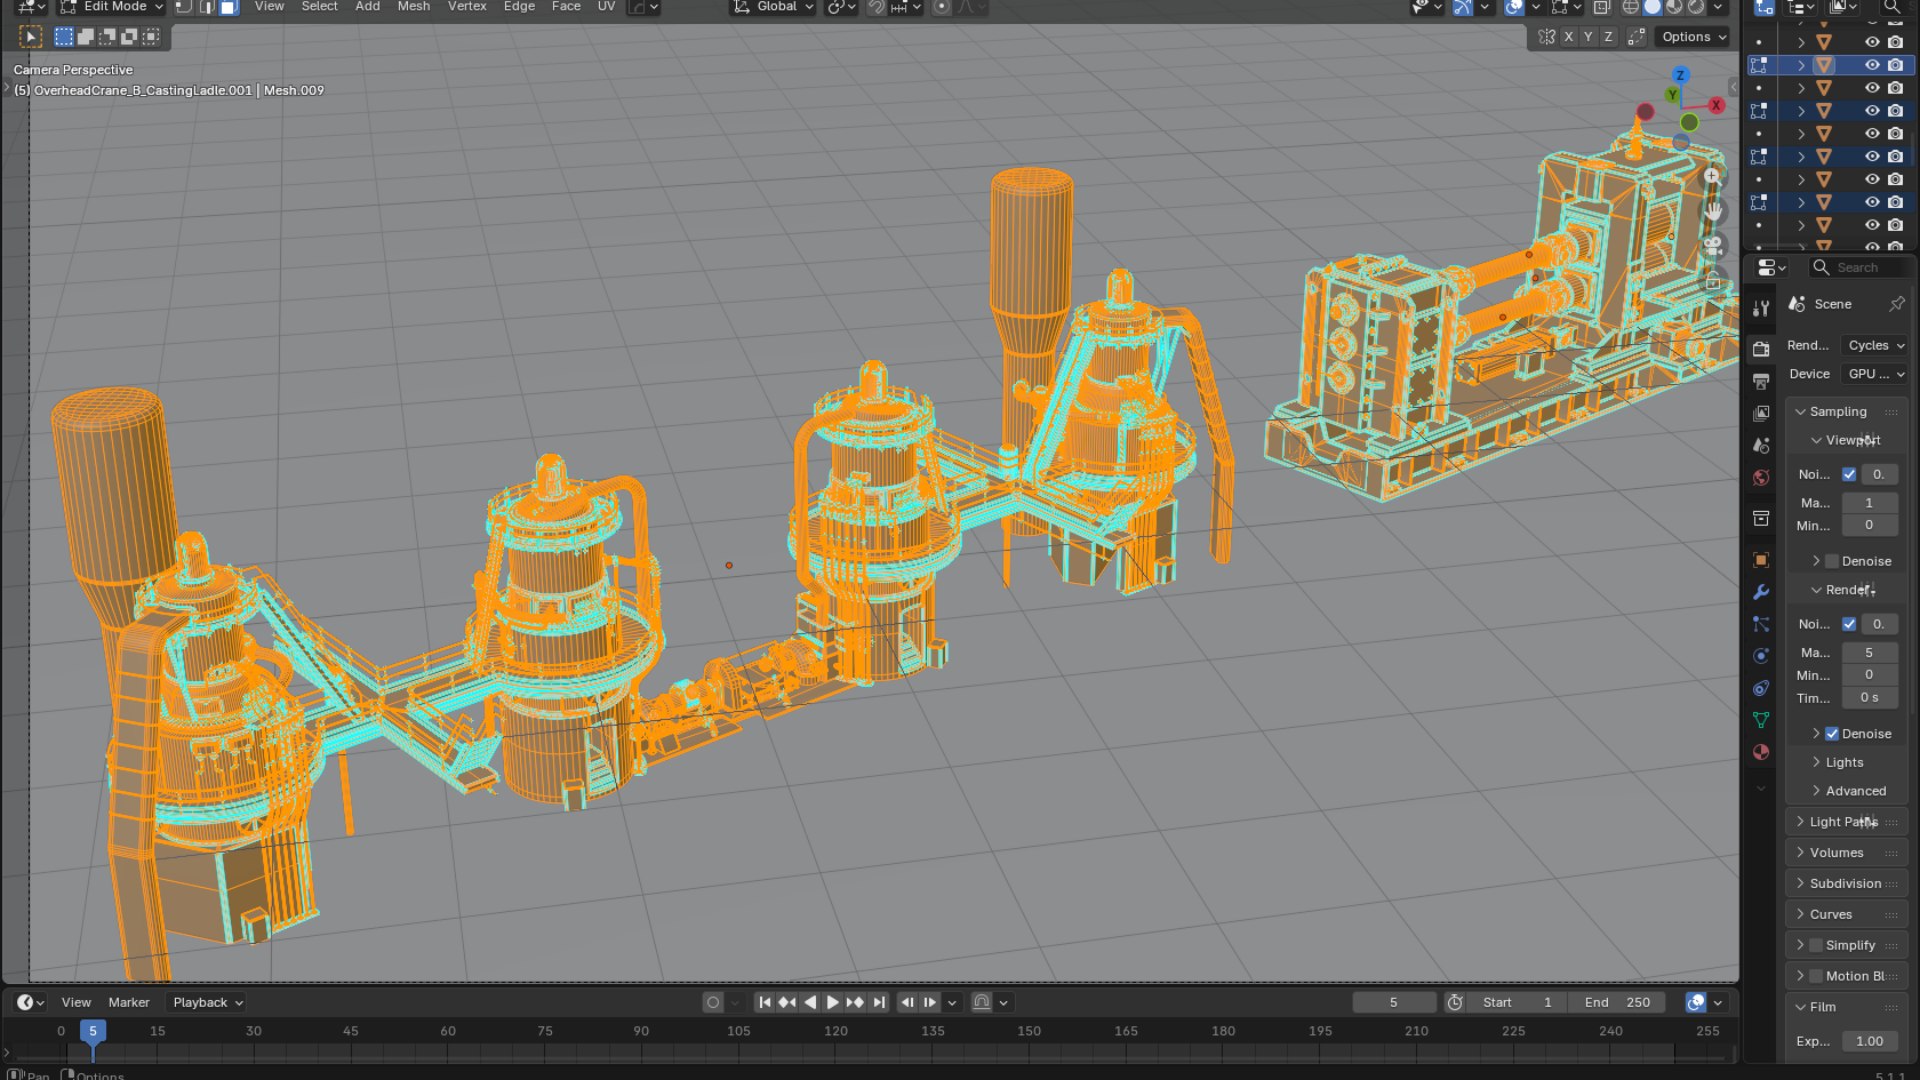Screen dimensions: 1920x1080
Task: Open the Edit Mode dropdown
Action: click(x=111, y=7)
